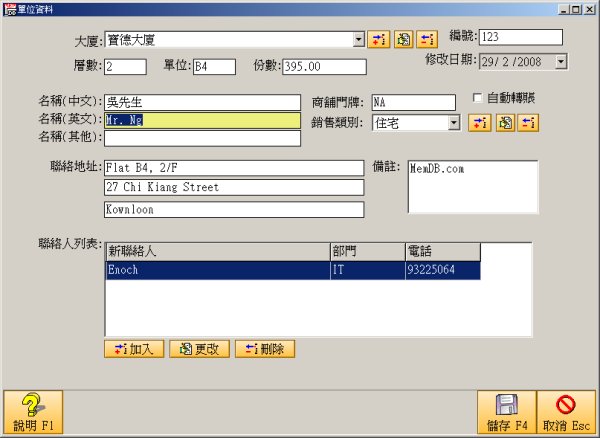Click the 刪除 delete contact button

click(265, 349)
